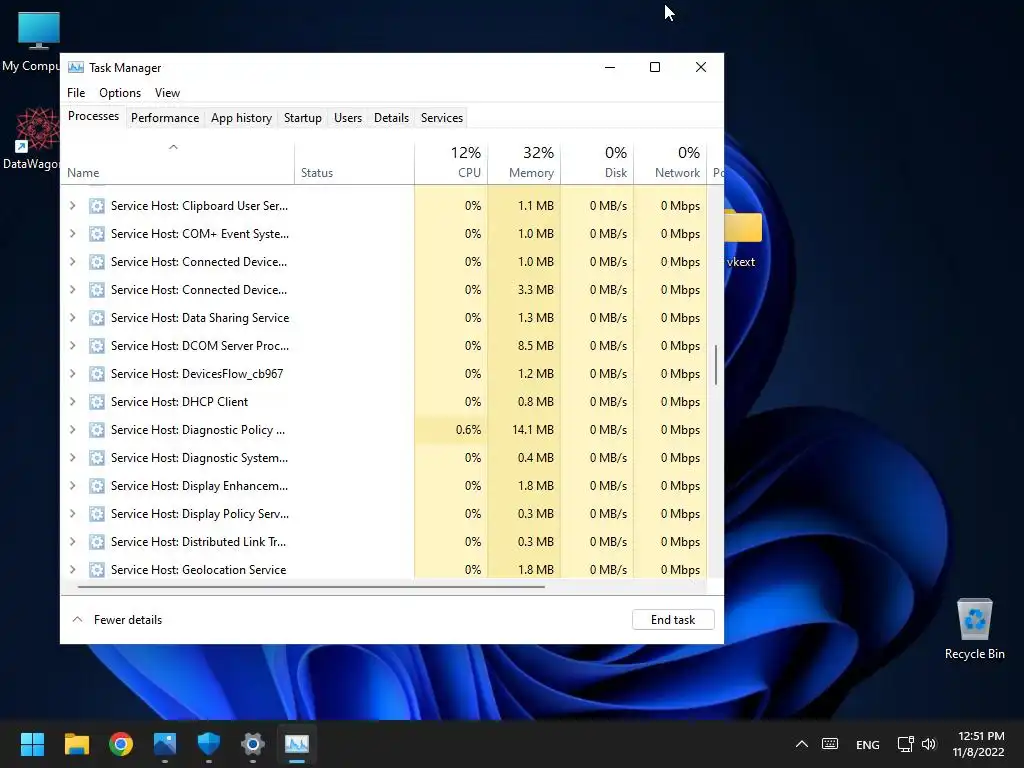Switch to the Performance tab
The image size is (1024, 768).
(165, 118)
